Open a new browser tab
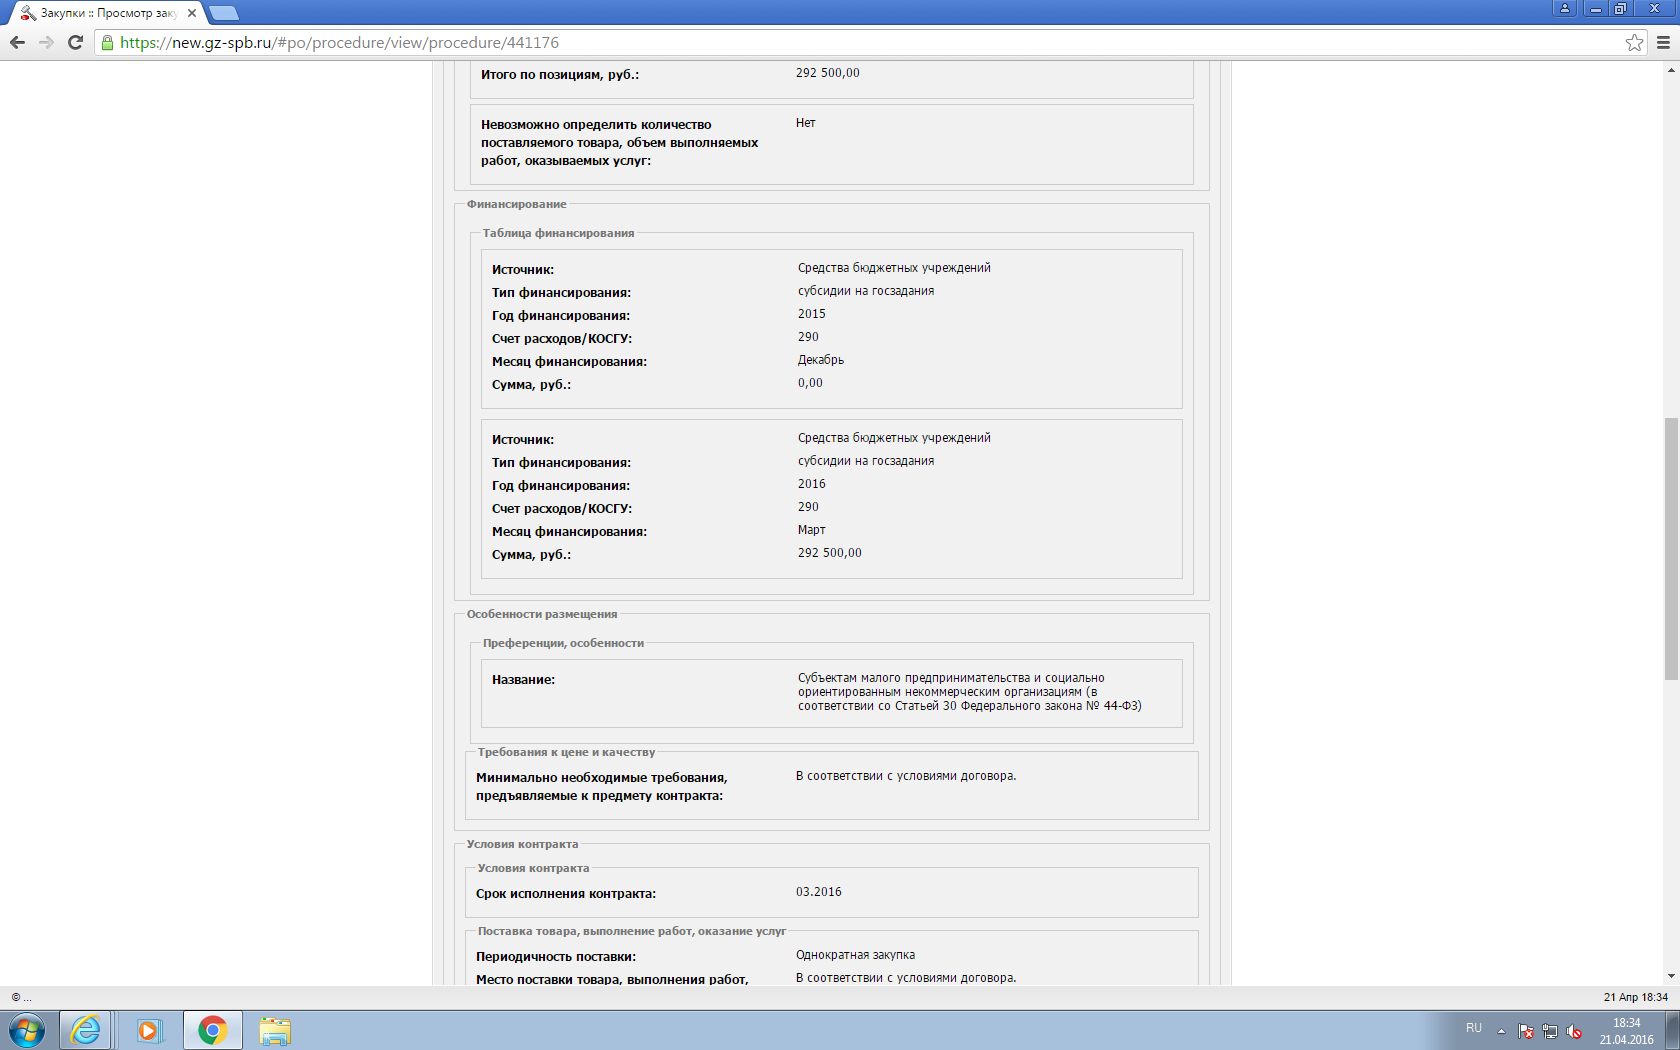The width and height of the screenshot is (1680, 1050). click(224, 13)
